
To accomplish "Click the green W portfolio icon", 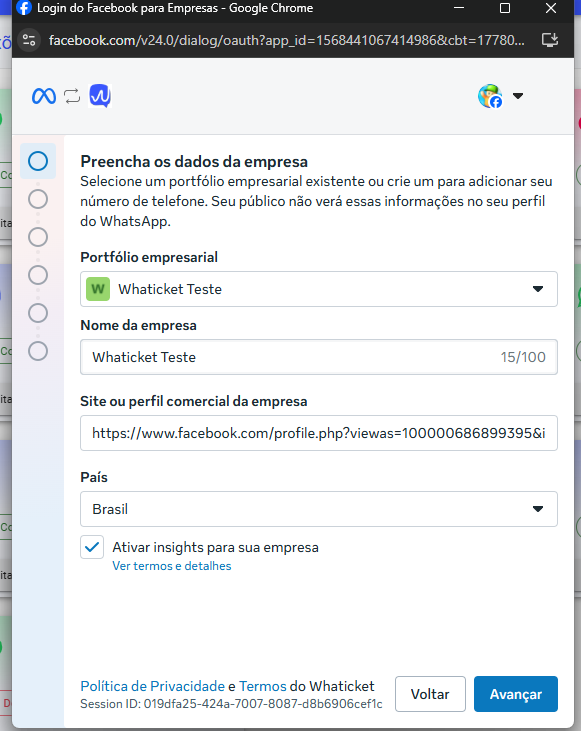I will (98, 289).
